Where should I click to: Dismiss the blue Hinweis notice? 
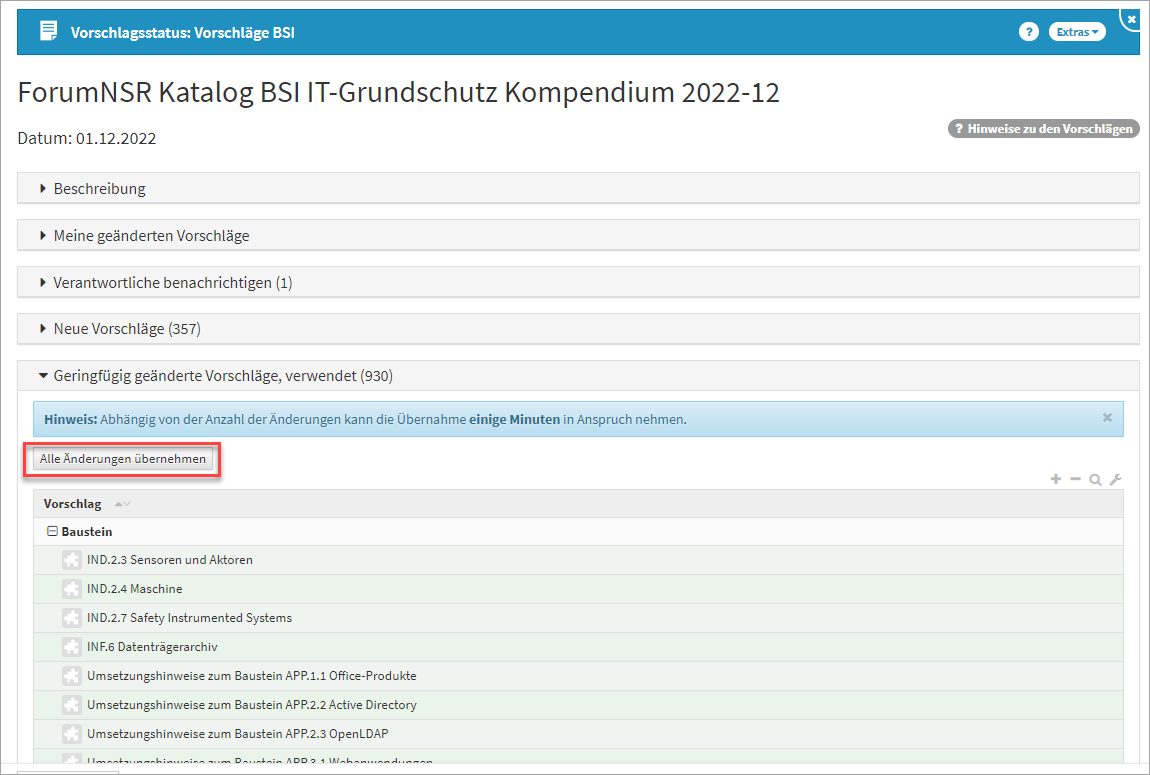tap(1107, 418)
